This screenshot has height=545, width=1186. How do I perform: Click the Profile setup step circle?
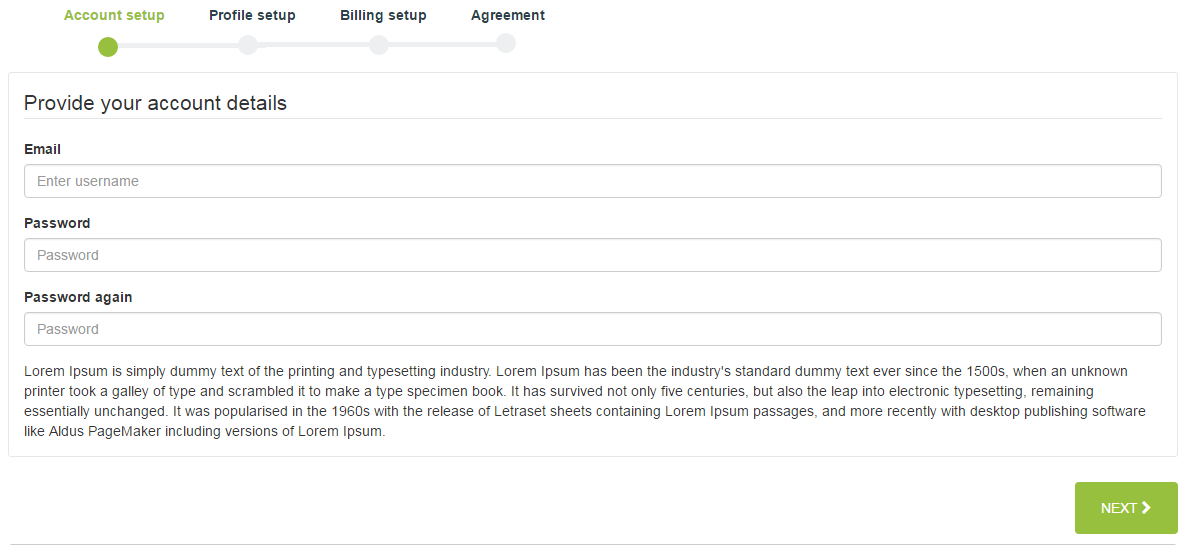(248, 45)
